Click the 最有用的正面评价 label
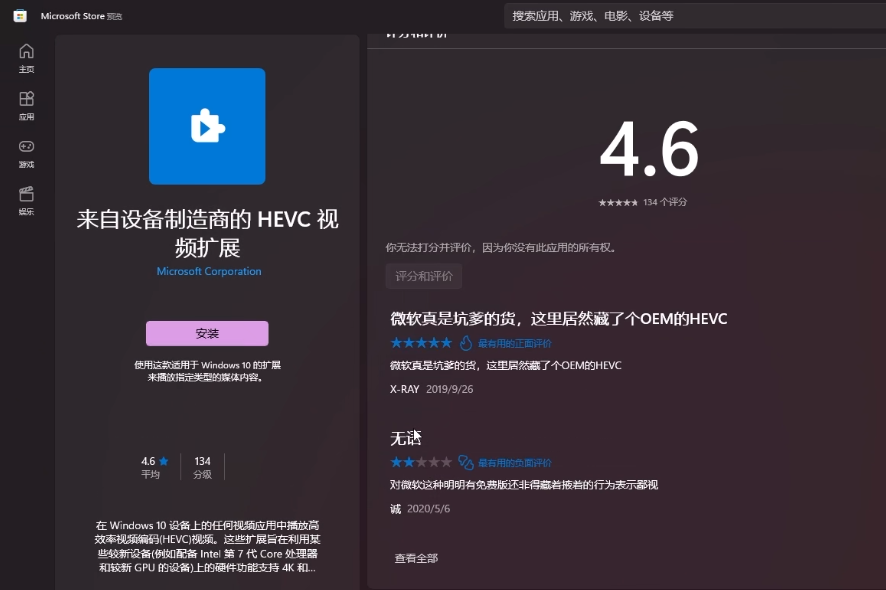886x590 pixels. pos(515,344)
